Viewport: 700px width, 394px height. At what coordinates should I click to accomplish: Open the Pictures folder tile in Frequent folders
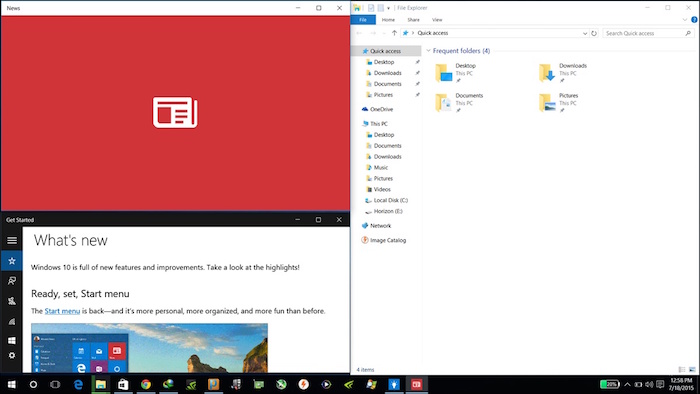[558, 103]
